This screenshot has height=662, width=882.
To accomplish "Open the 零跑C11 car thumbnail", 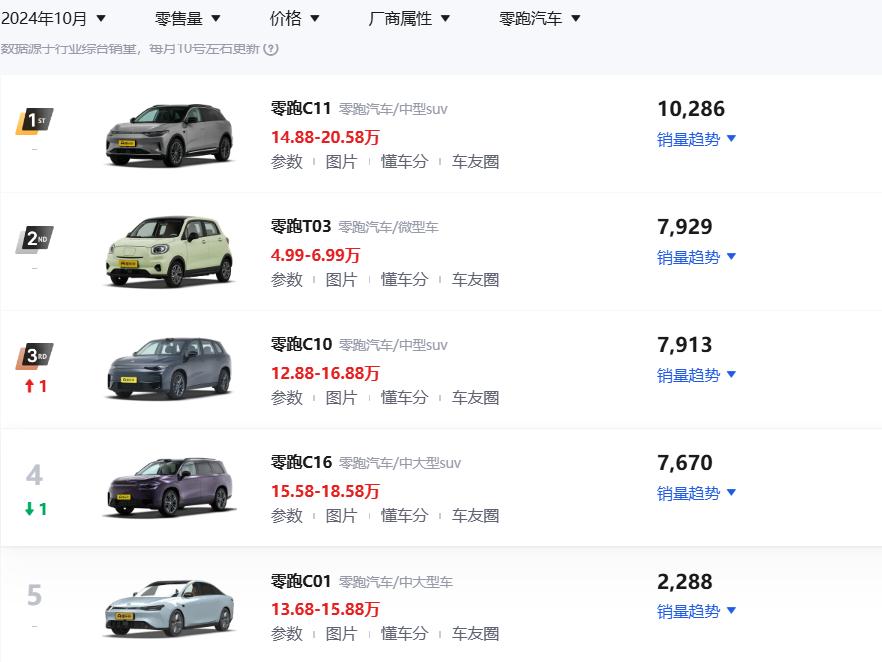I will (169, 134).
